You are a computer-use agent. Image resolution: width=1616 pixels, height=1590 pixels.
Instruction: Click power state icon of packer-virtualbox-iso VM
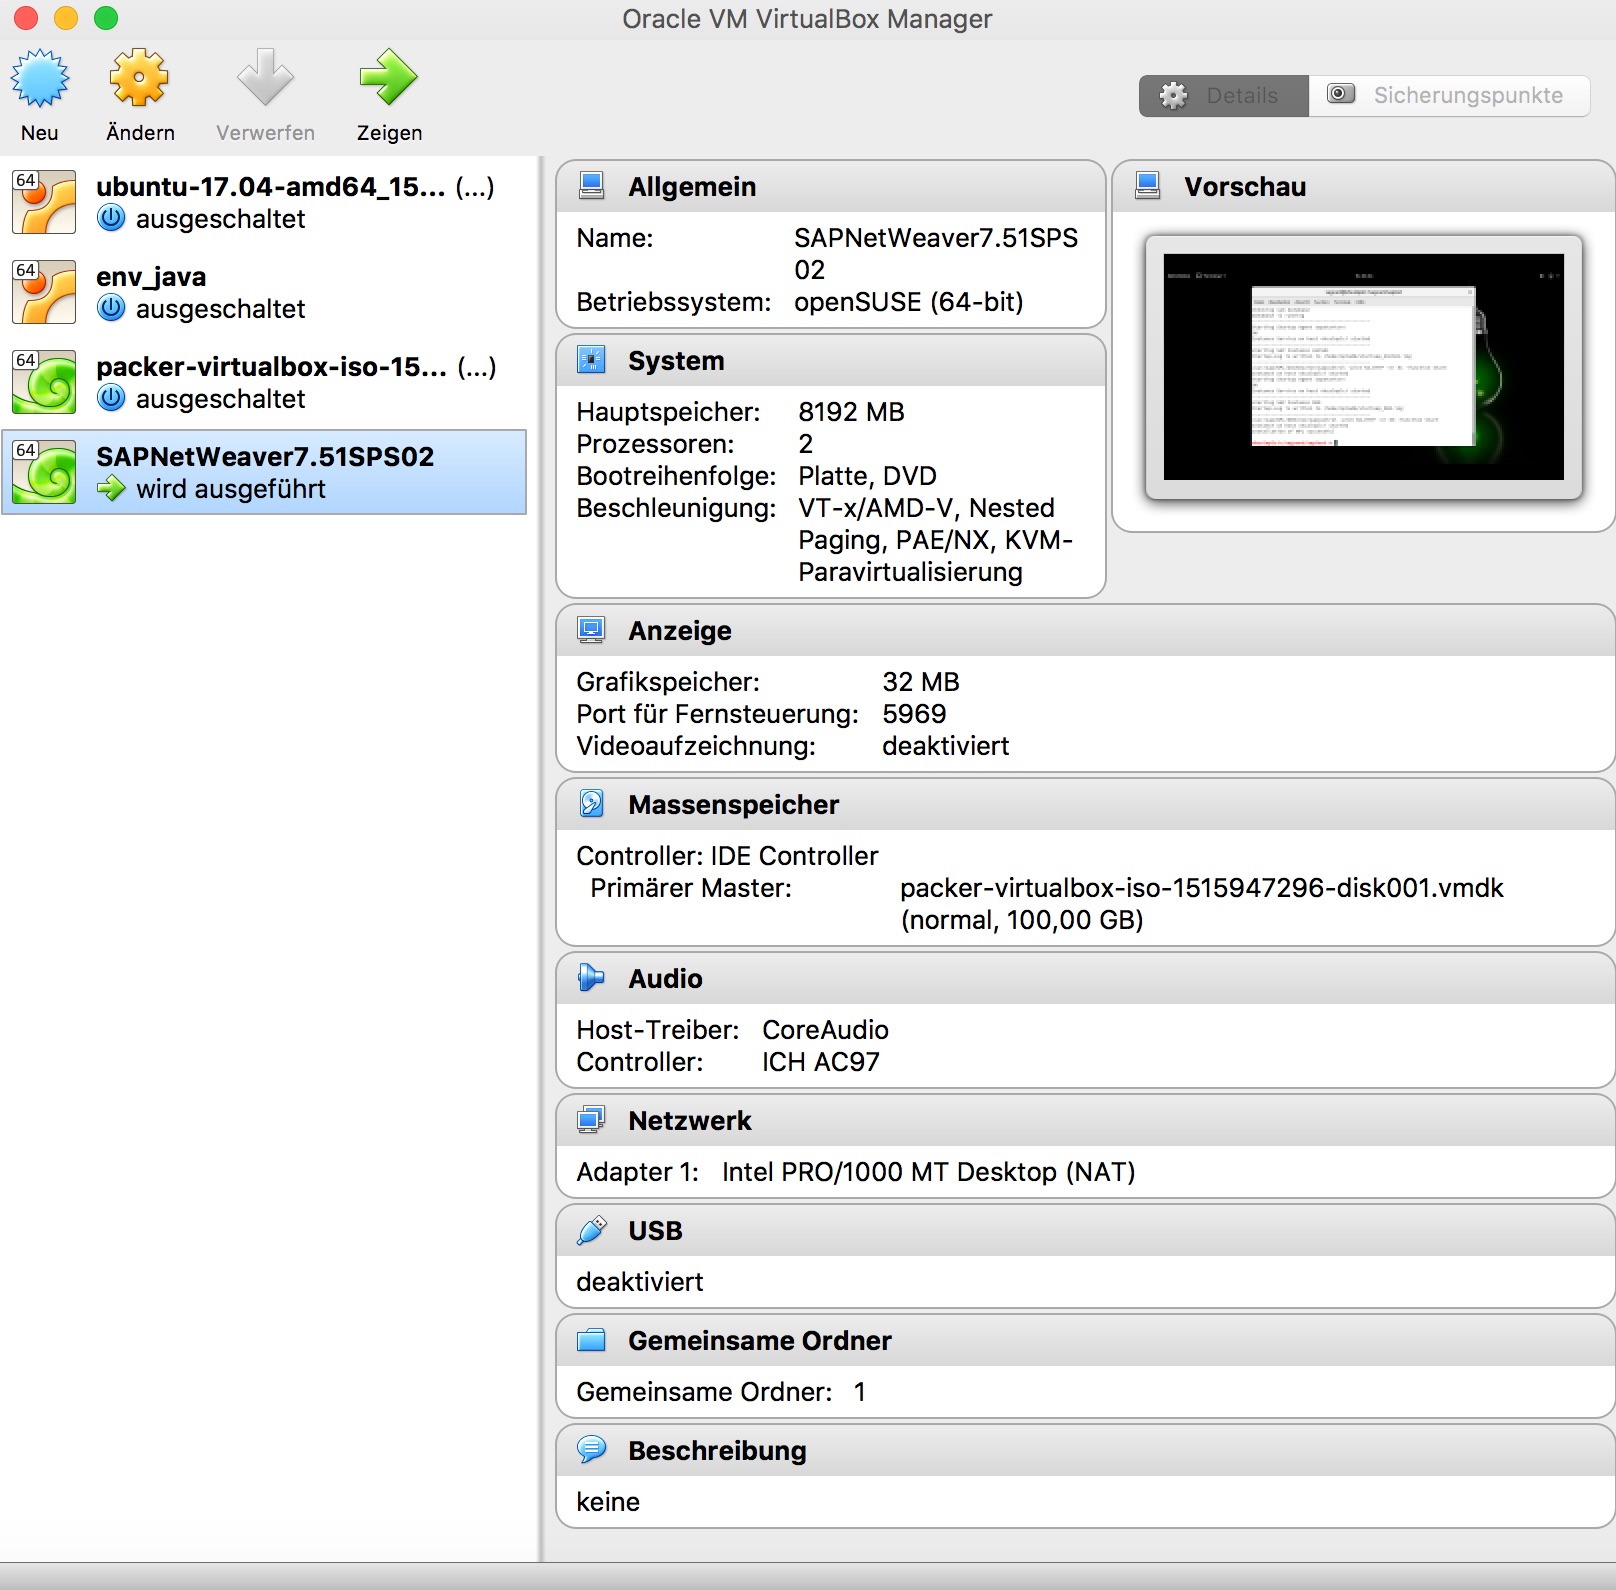point(111,398)
